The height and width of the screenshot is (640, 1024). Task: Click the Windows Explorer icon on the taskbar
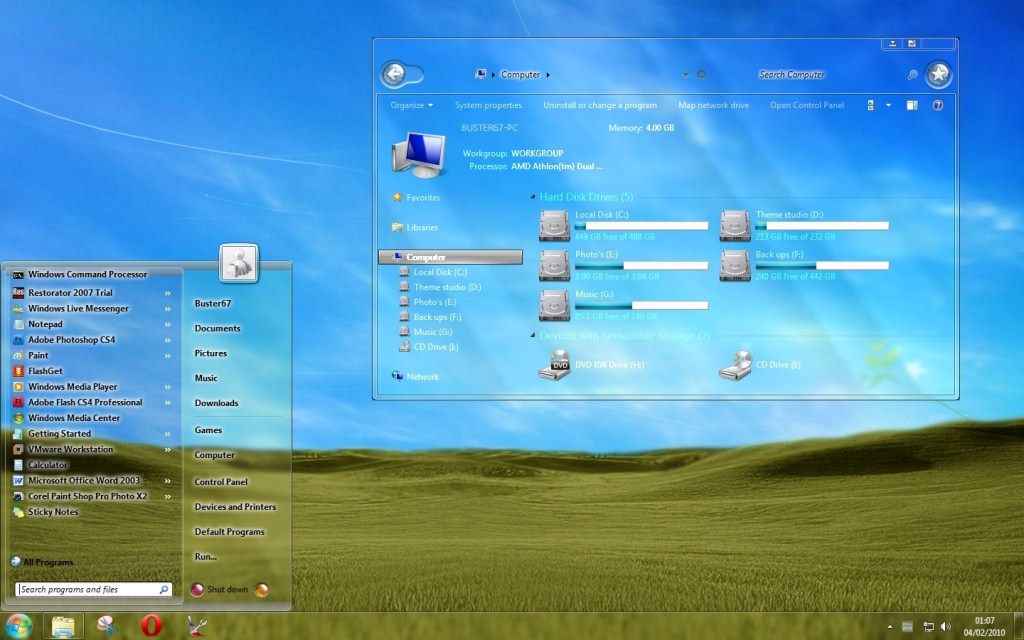coord(62,626)
